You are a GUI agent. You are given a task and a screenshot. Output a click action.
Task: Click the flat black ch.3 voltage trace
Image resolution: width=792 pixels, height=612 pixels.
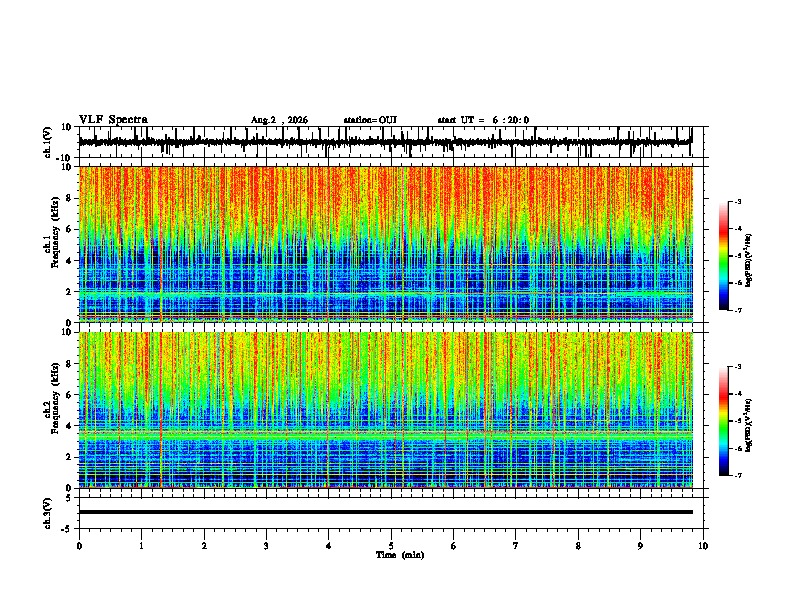[x=386, y=512]
